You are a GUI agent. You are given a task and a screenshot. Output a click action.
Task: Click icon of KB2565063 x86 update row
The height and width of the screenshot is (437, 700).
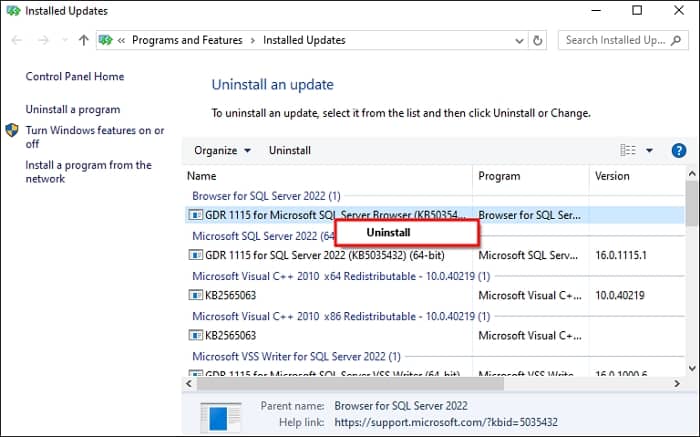[195, 336]
